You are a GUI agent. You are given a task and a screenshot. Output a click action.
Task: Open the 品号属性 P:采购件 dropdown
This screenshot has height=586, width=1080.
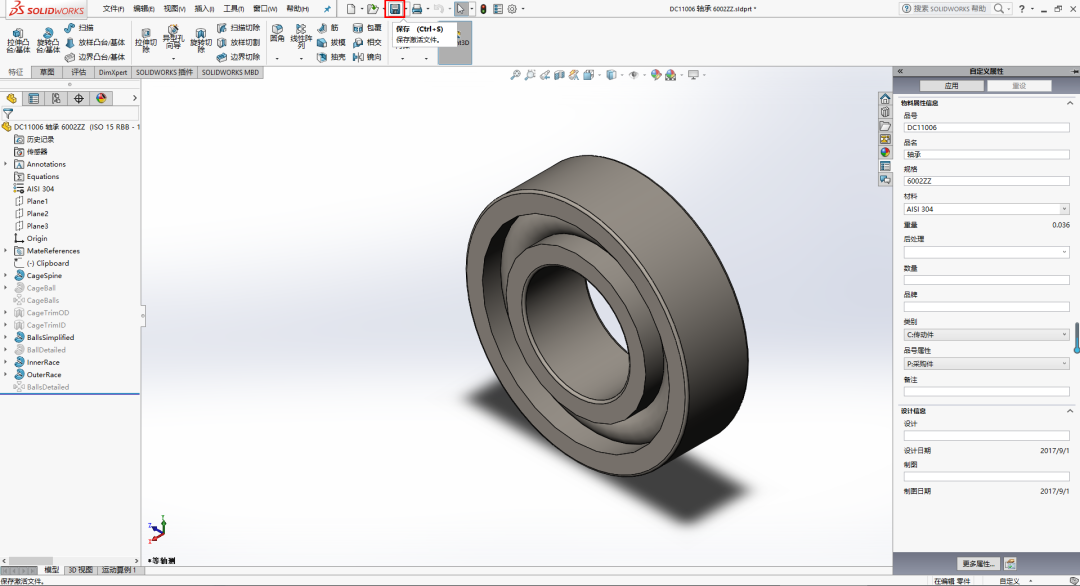click(x=1064, y=364)
